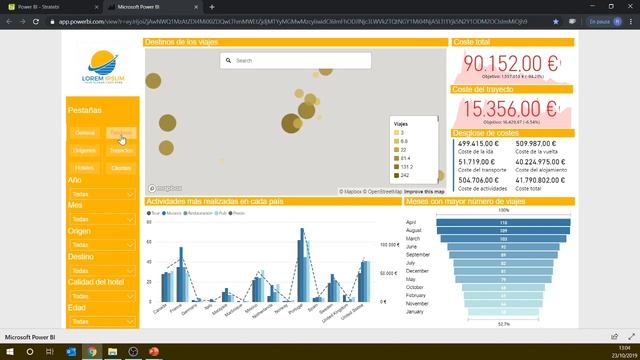Click the browser forward arrow
The width and height of the screenshot is (640, 360).
tap(22, 21)
